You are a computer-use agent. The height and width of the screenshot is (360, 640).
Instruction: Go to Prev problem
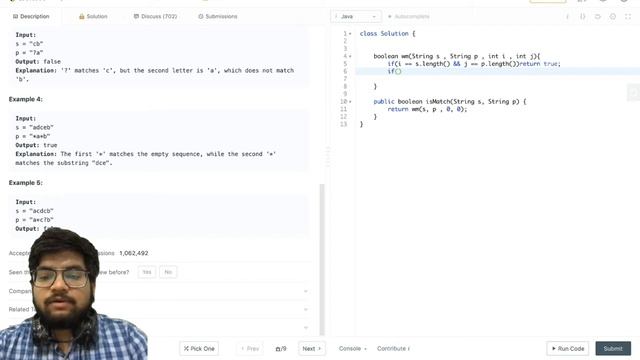tap(250, 349)
